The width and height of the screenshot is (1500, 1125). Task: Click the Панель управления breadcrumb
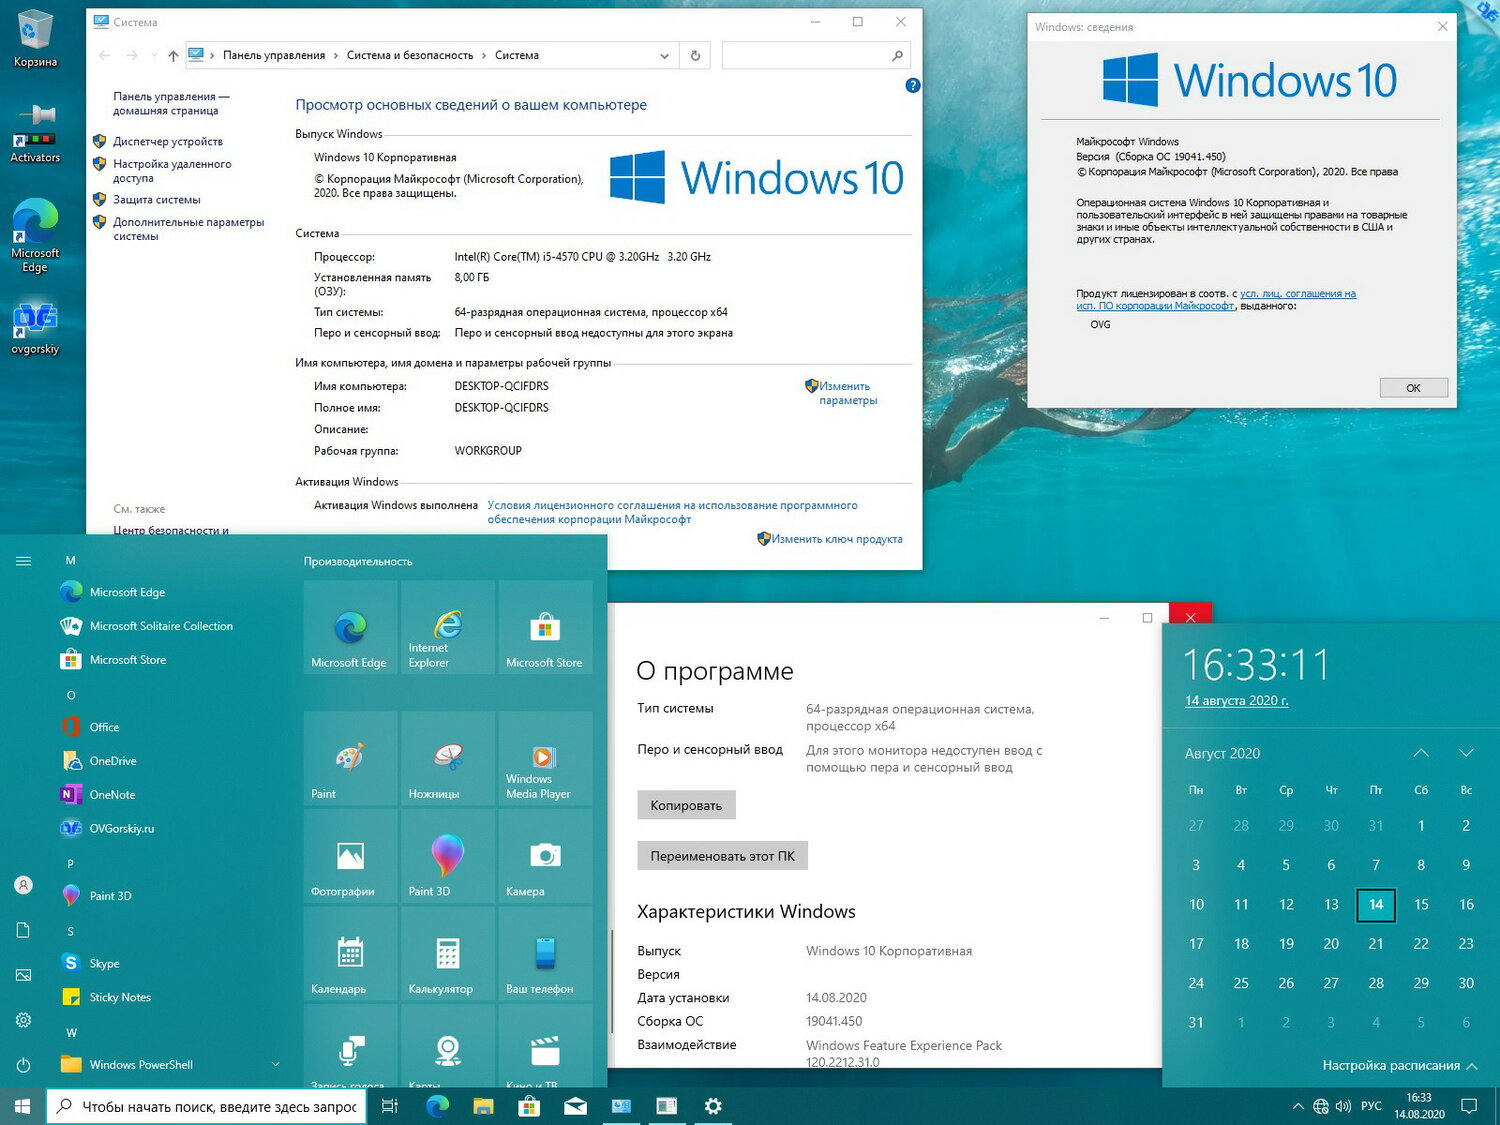(274, 56)
